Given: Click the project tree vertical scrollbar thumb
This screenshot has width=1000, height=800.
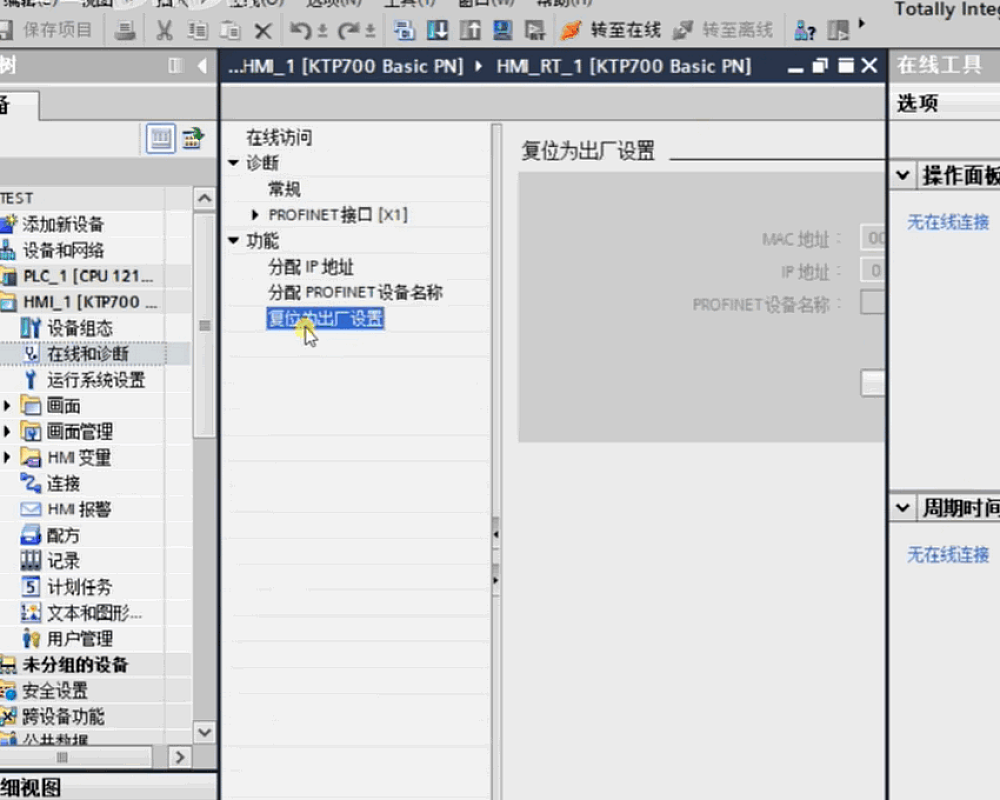Looking at the screenshot, I should coord(205,326).
